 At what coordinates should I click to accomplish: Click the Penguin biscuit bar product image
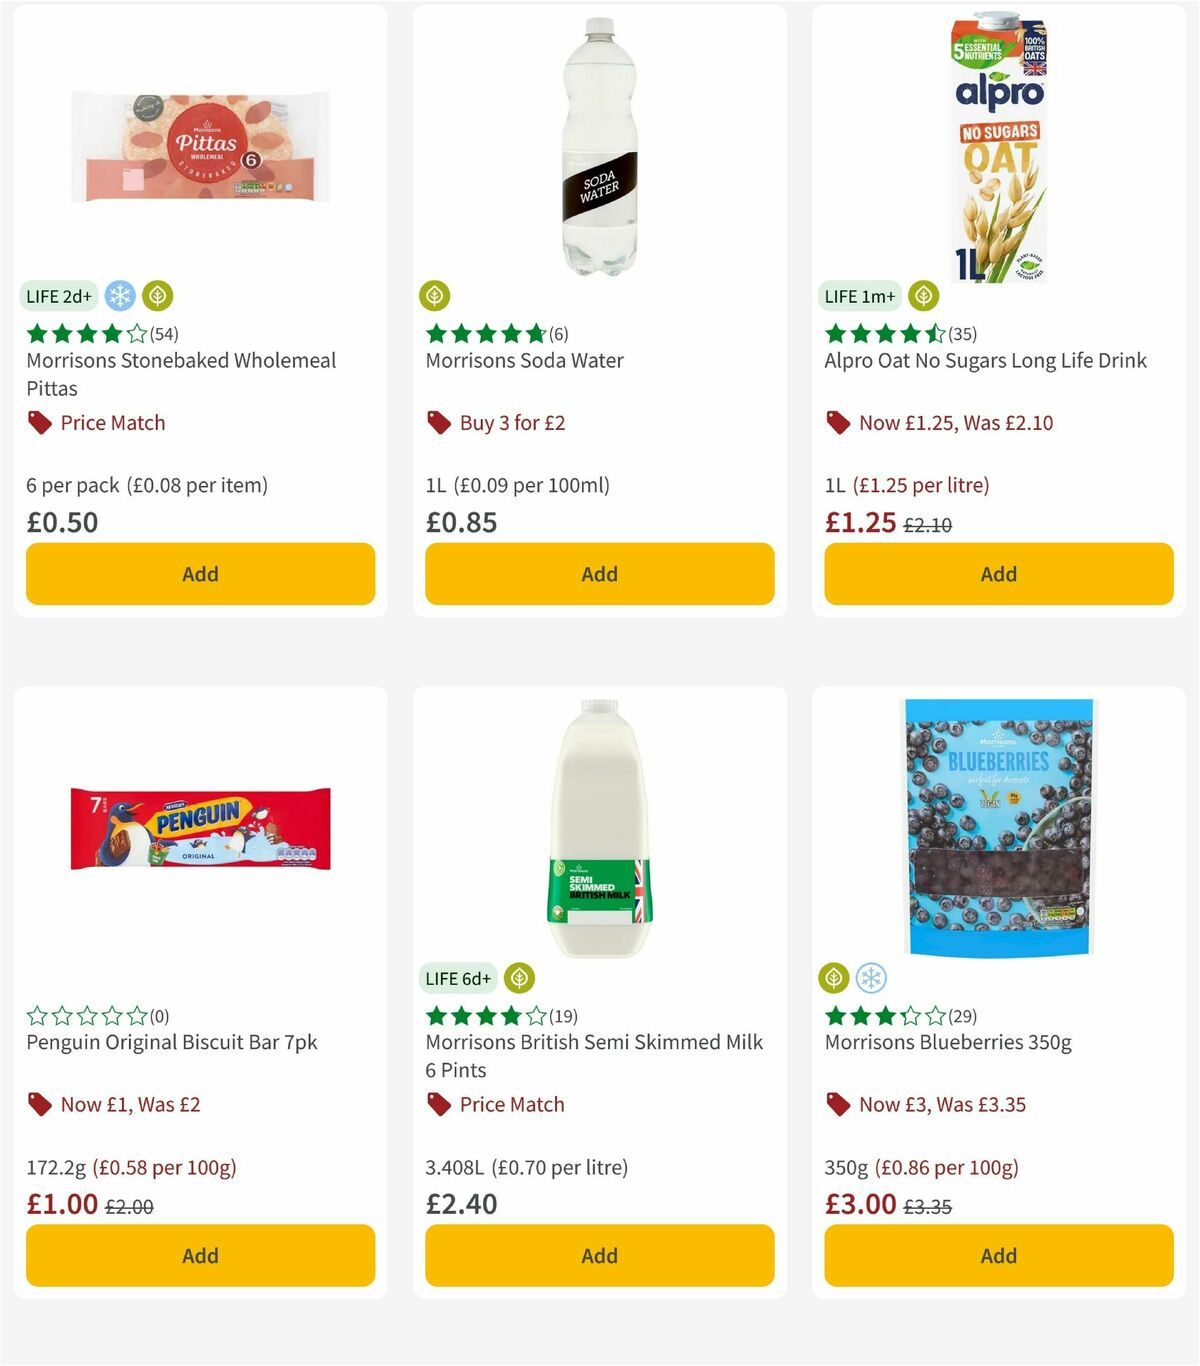[200, 830]
